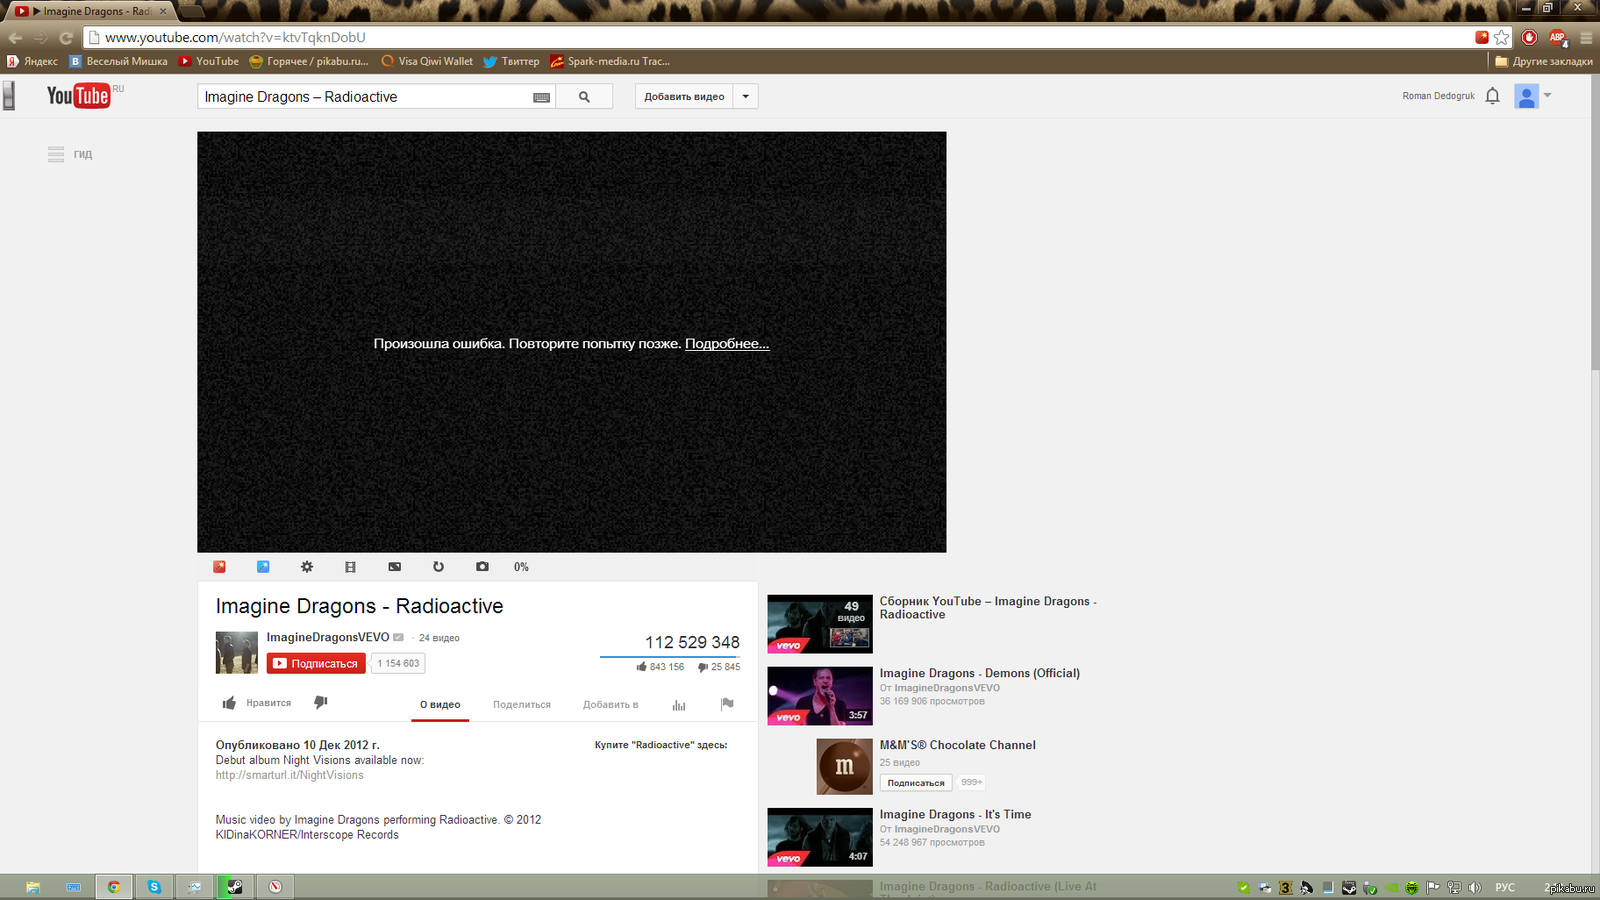This screenshot has height=900, width=1600.
Task: Click the loop/repeat icon under player
Action: tap(438, 567)
